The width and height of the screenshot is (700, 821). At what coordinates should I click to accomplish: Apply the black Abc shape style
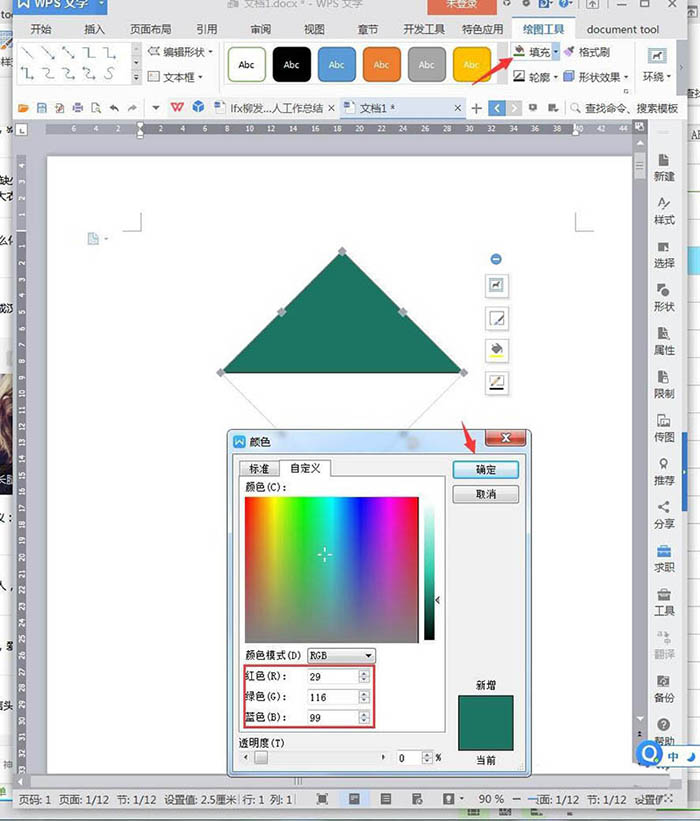click(x=292, y=64)
